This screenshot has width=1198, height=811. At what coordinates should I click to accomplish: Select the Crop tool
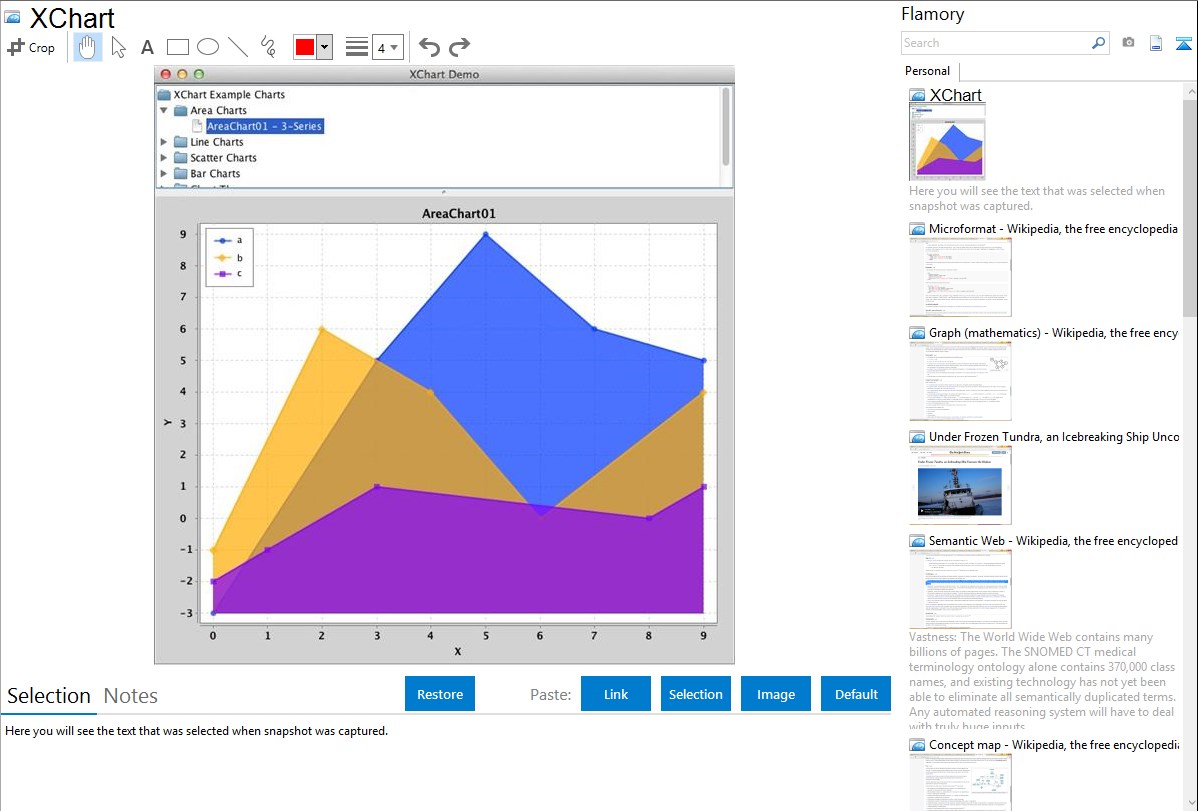point(31,47)
